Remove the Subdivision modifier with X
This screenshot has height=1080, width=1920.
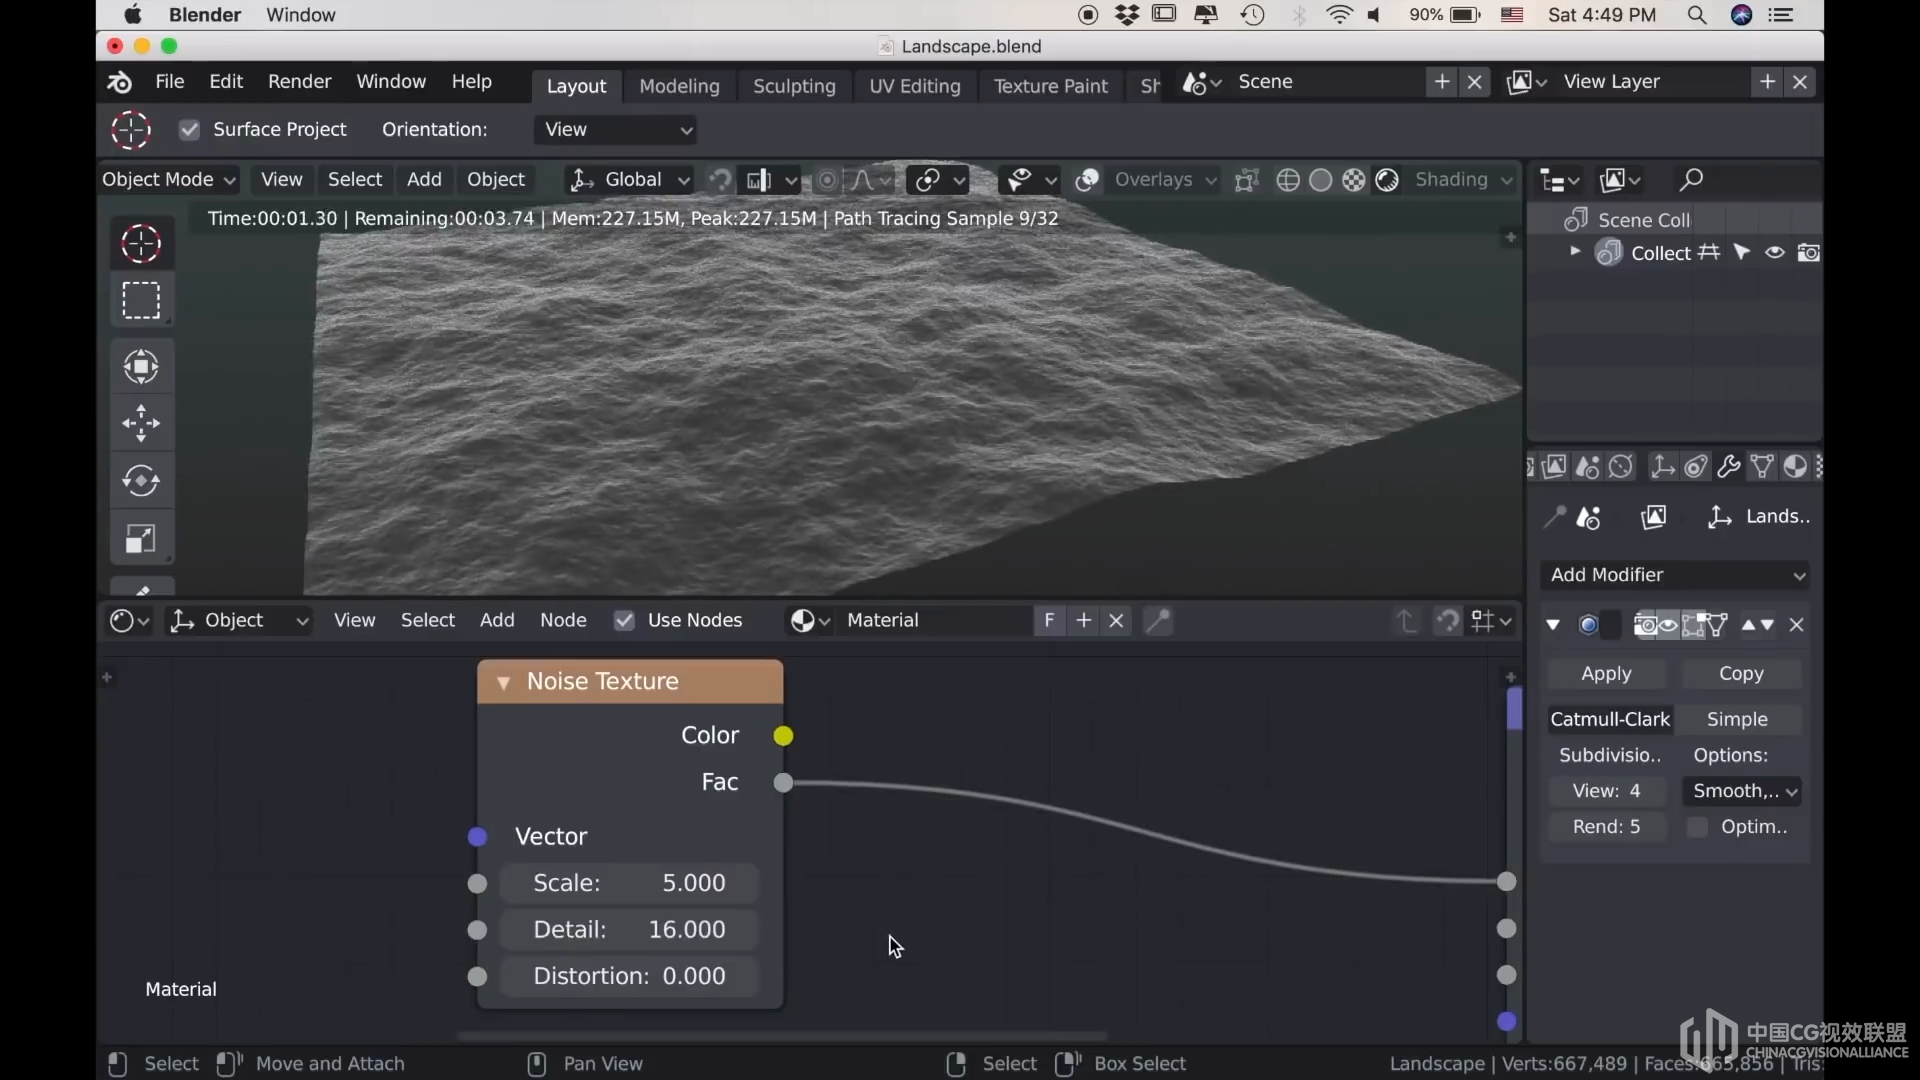coord(1797,625)
